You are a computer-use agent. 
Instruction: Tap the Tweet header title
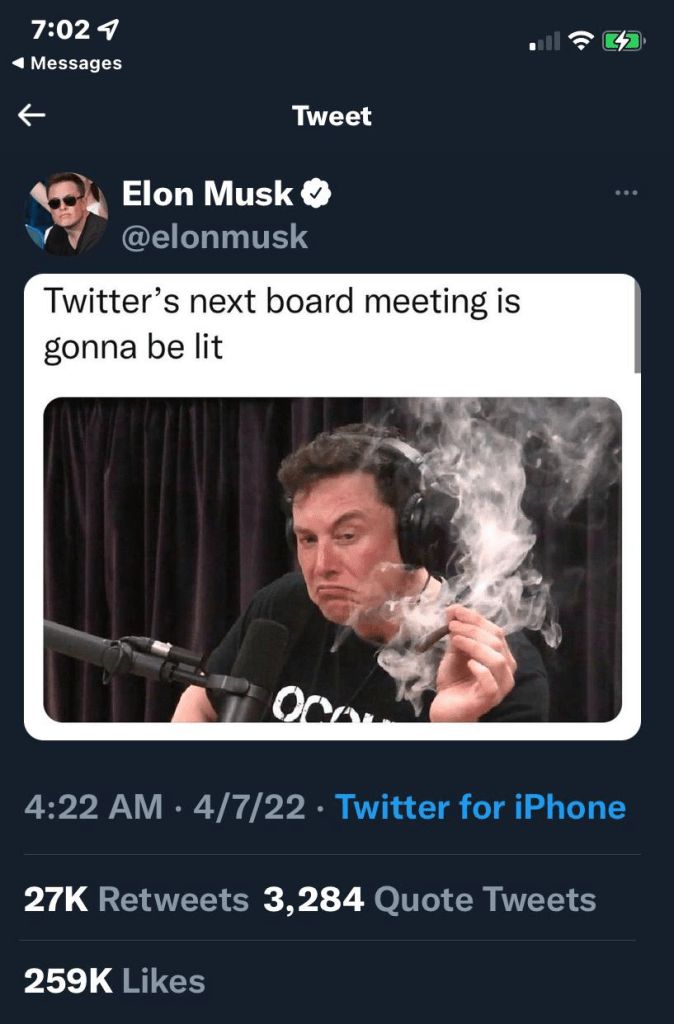tap(331, 116)
